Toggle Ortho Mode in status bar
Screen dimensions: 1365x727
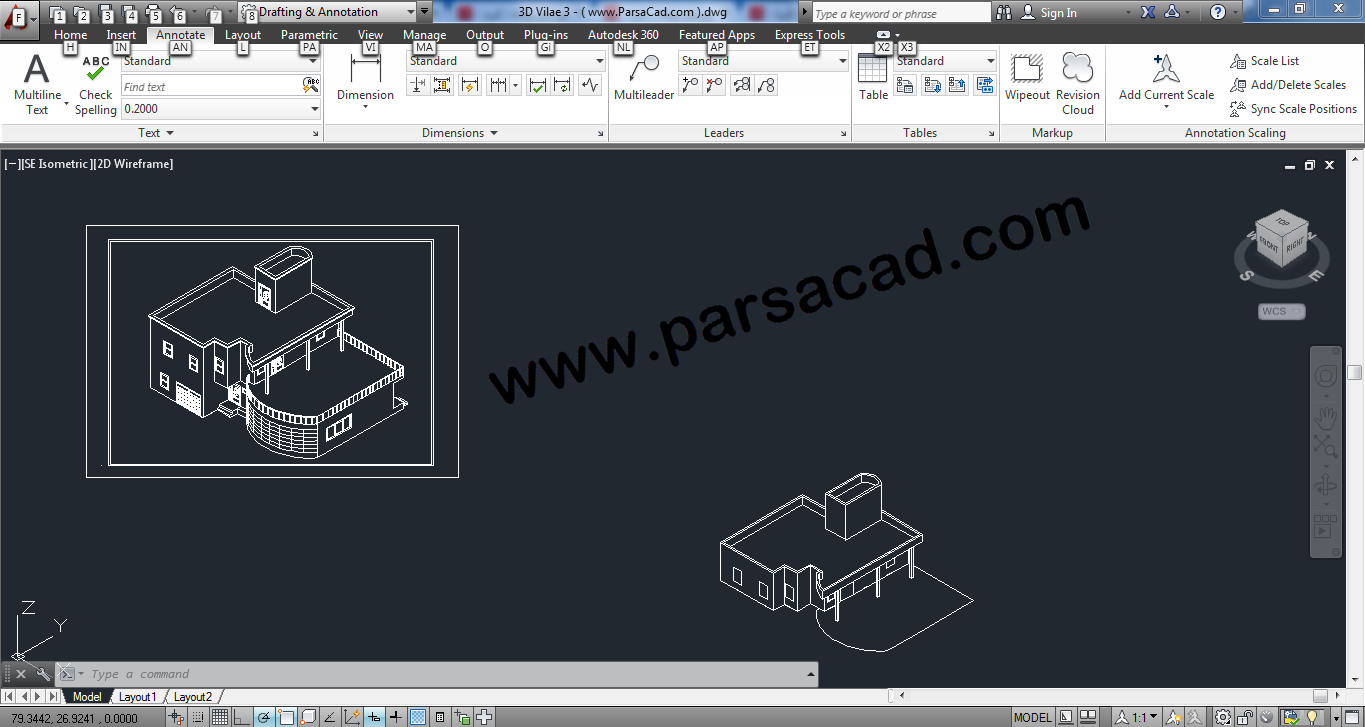pos(241,717)
